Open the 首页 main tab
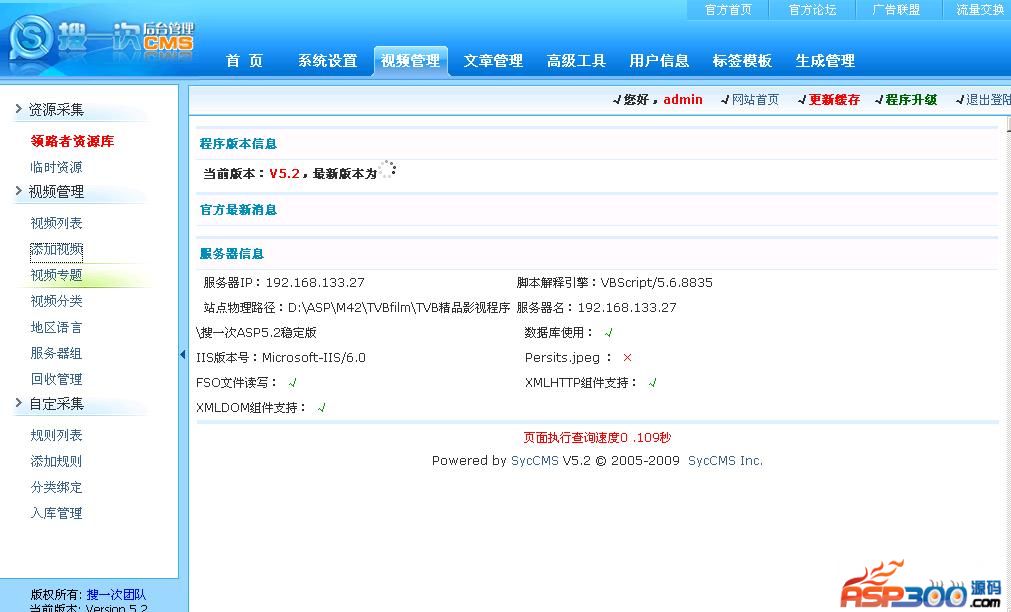This screenshot has width=1011, height=612. pos(244,61)
